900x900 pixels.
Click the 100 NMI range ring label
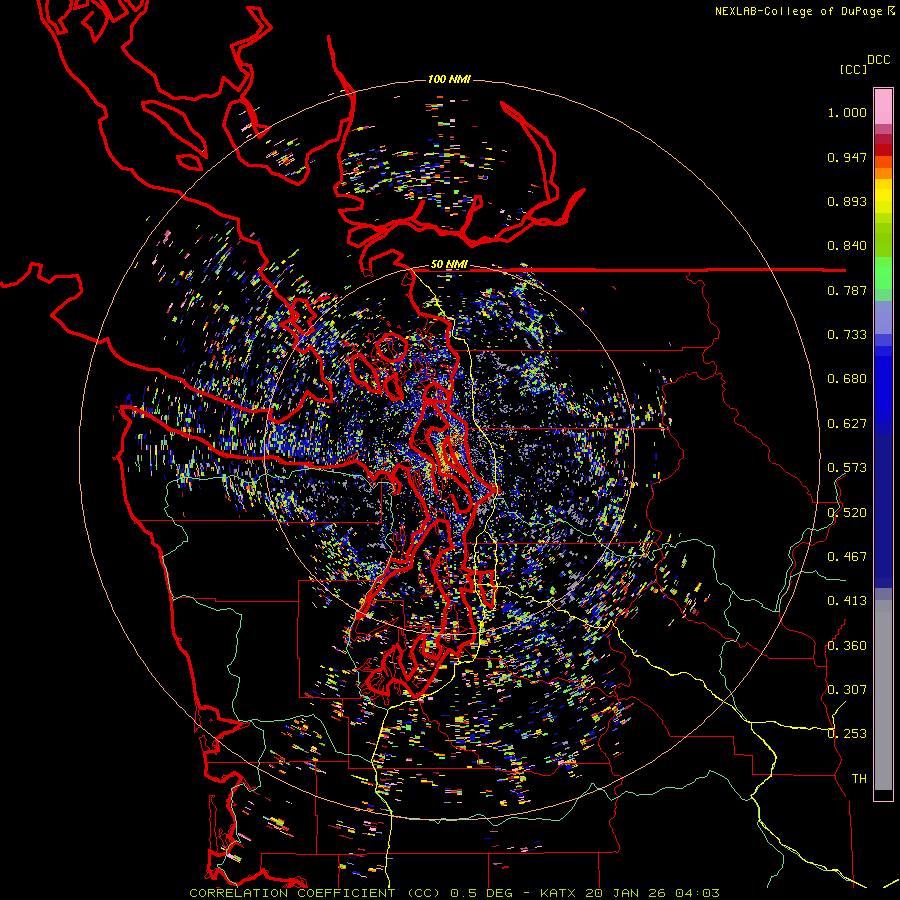pyautogui.click(x=449, y=79)
